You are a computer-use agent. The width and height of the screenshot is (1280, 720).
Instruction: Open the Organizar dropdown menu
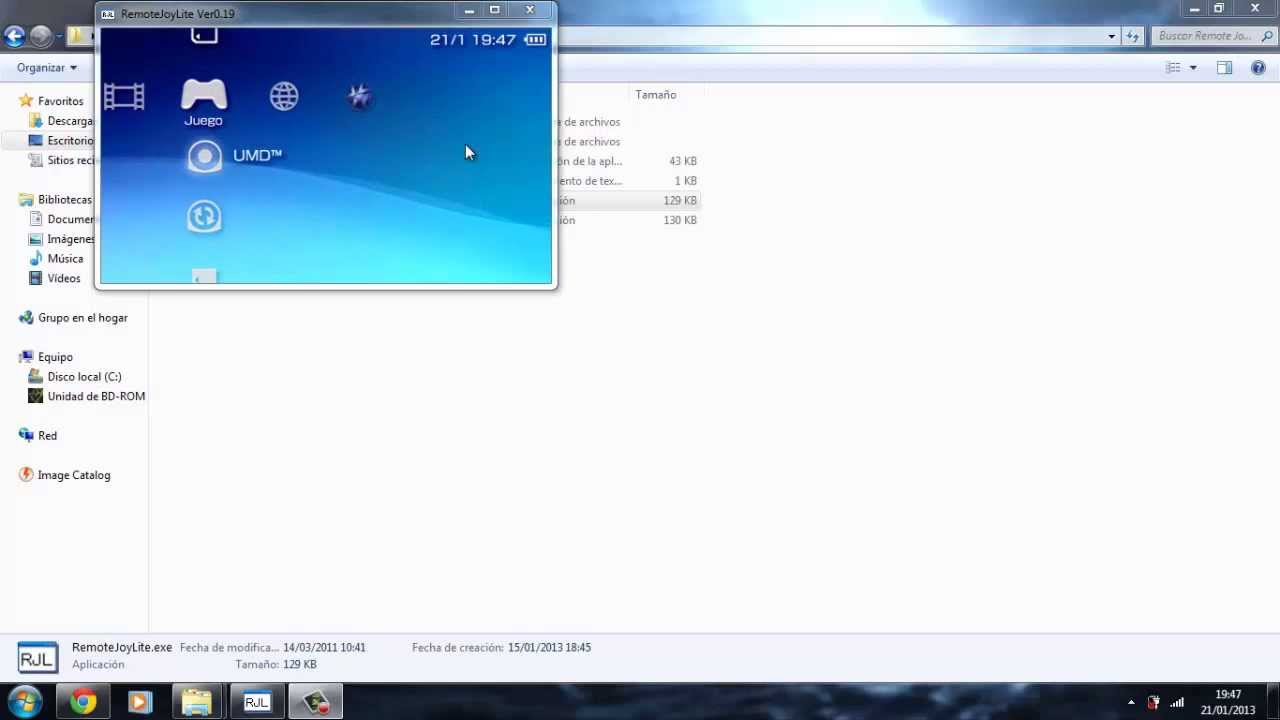point(47,68)
